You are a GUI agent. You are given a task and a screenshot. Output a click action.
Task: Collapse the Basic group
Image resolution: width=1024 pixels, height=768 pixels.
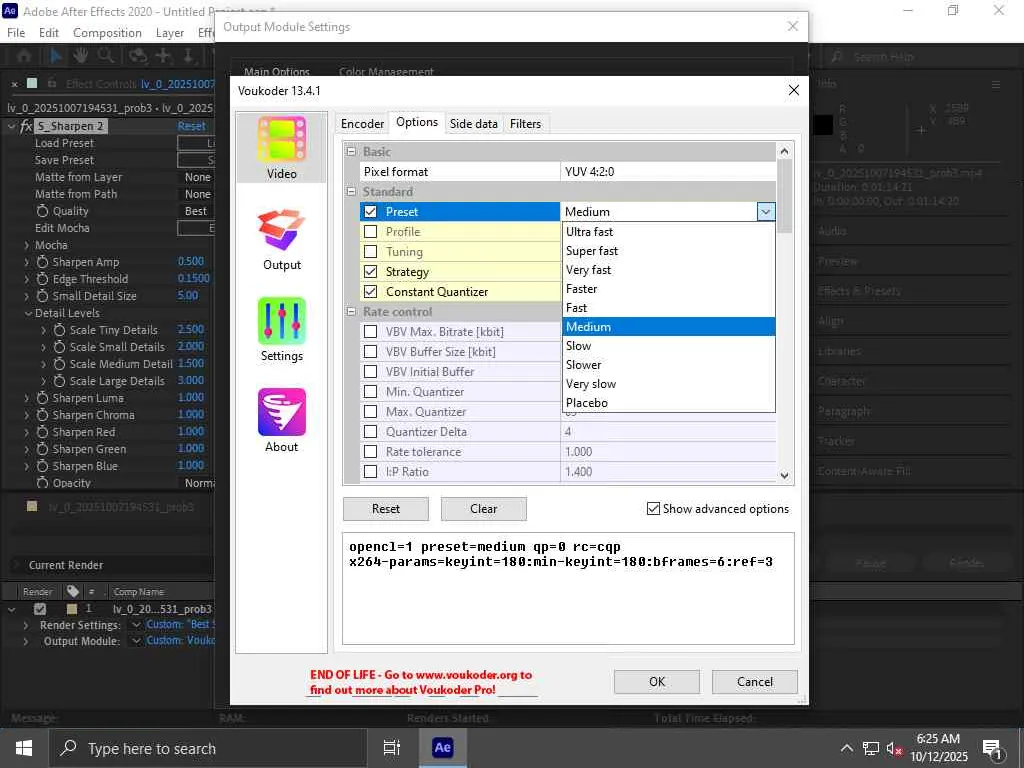(351, 152)
